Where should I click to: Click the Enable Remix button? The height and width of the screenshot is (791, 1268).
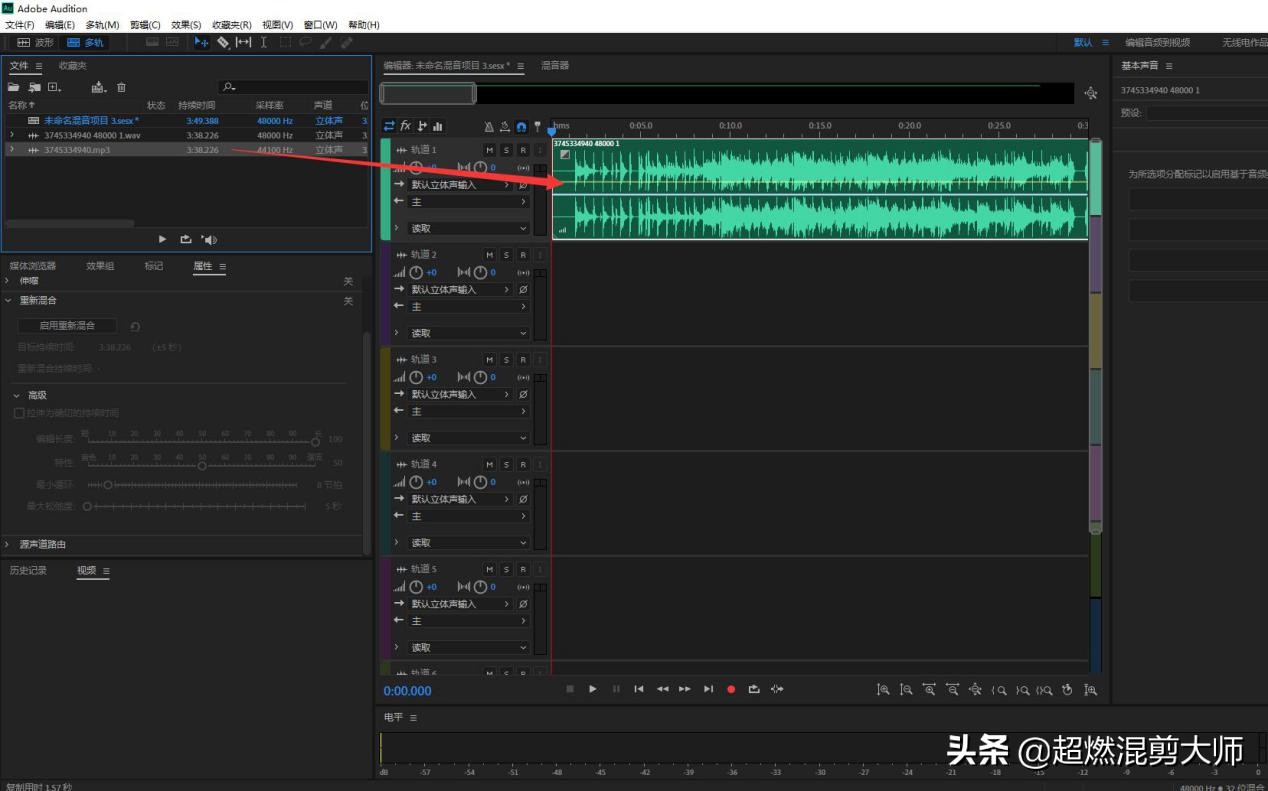67,326
